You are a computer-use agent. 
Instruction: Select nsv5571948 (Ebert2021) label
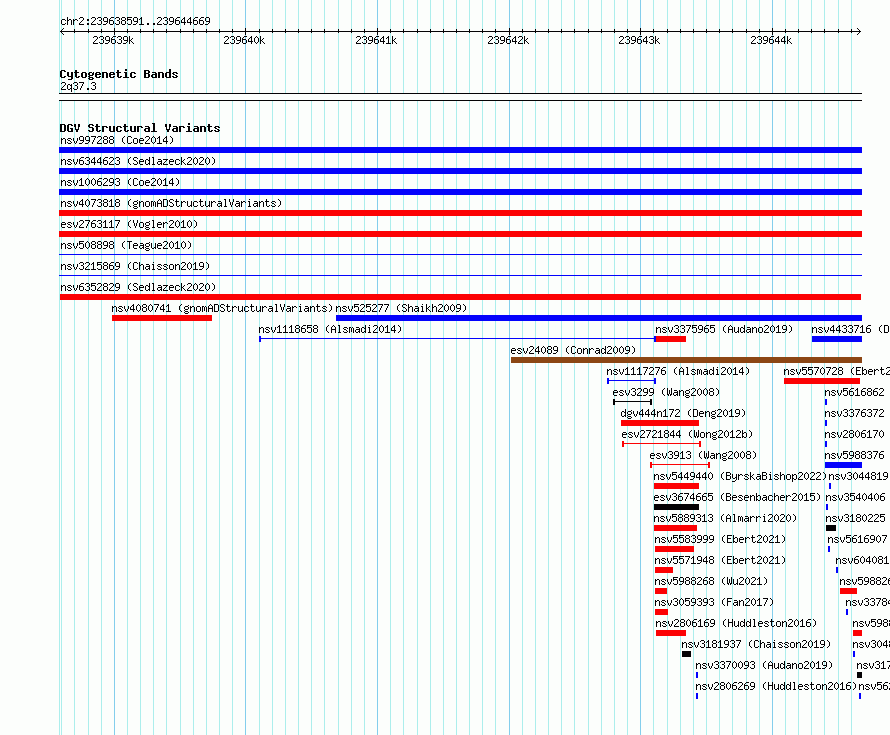point(720,560)
